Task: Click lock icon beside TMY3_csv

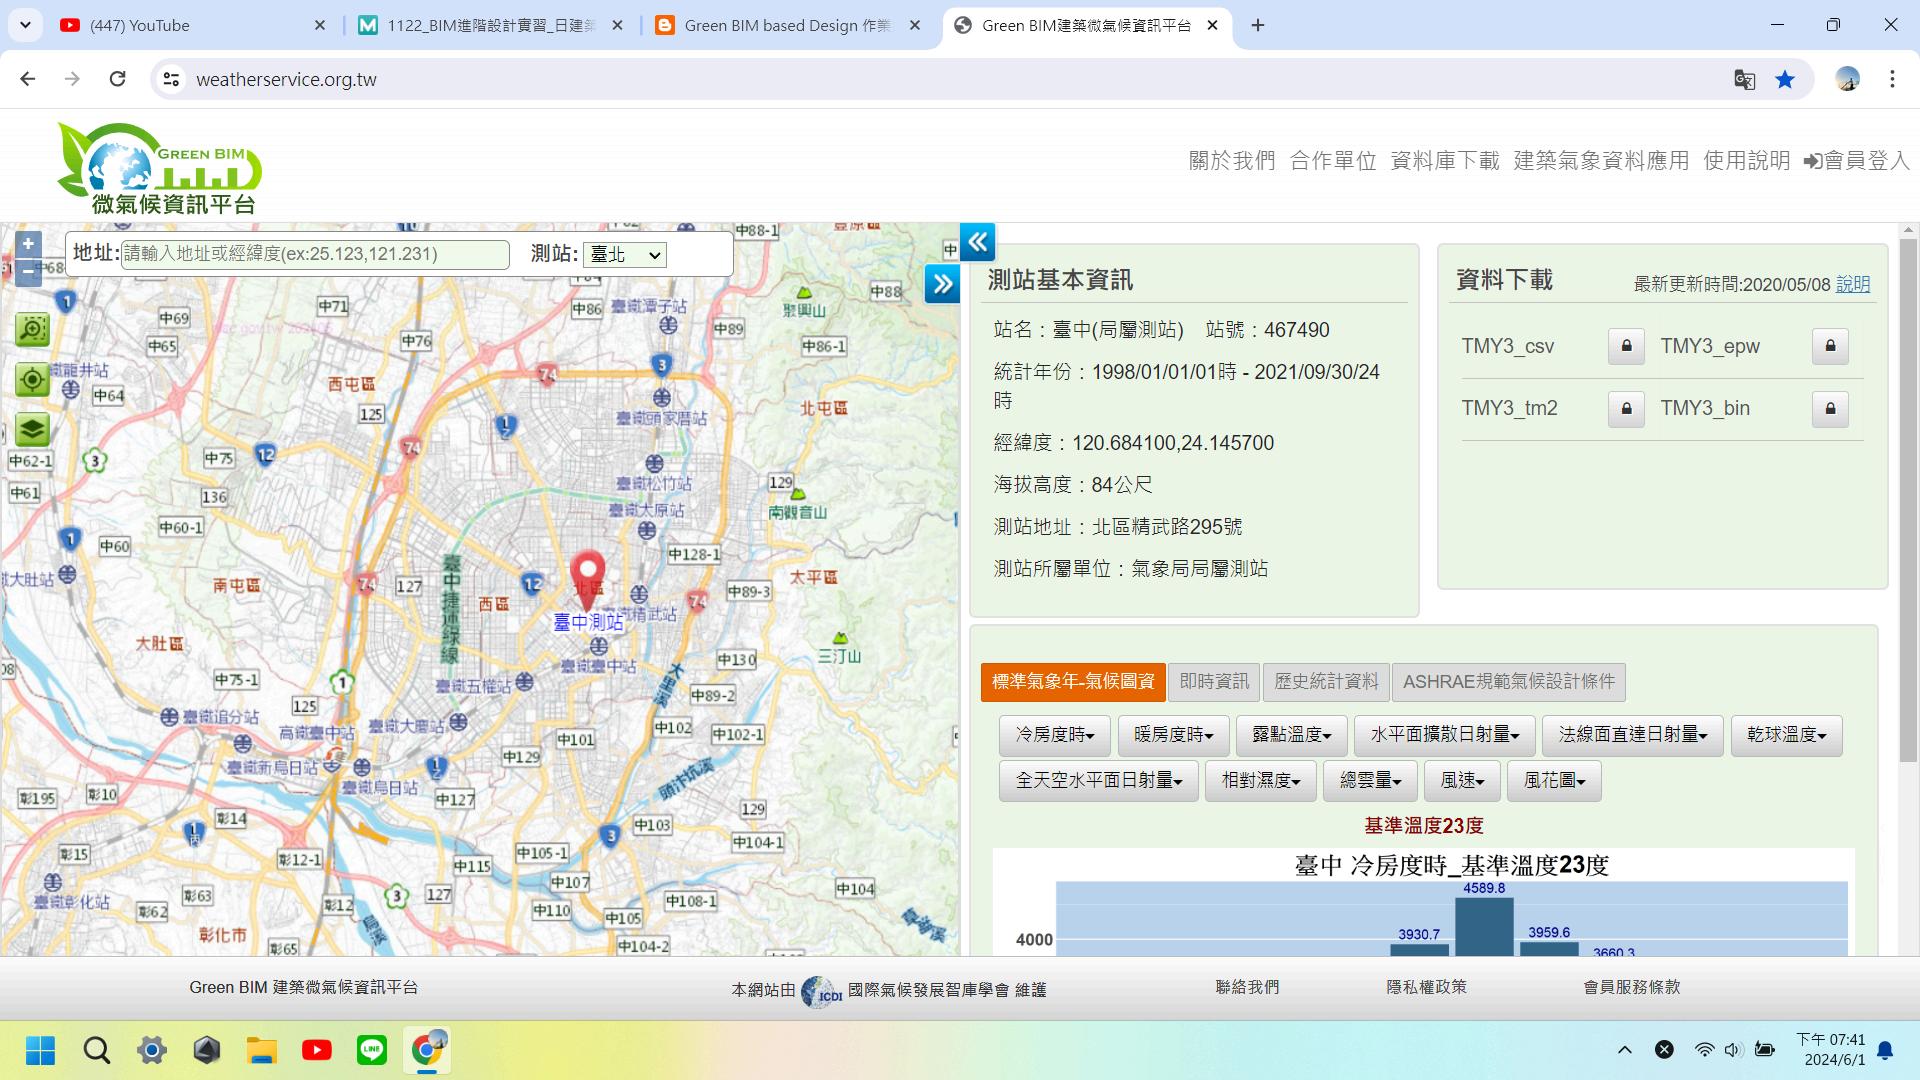Action: click(1626, 346)
